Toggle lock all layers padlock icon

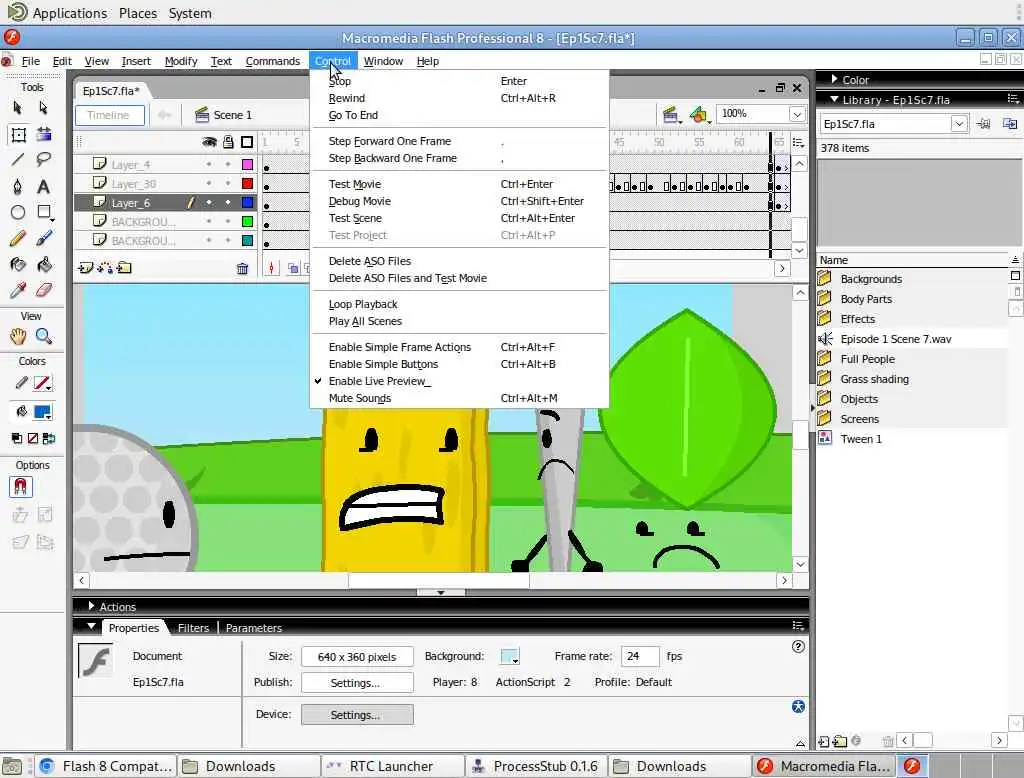[x=228, y=142]
